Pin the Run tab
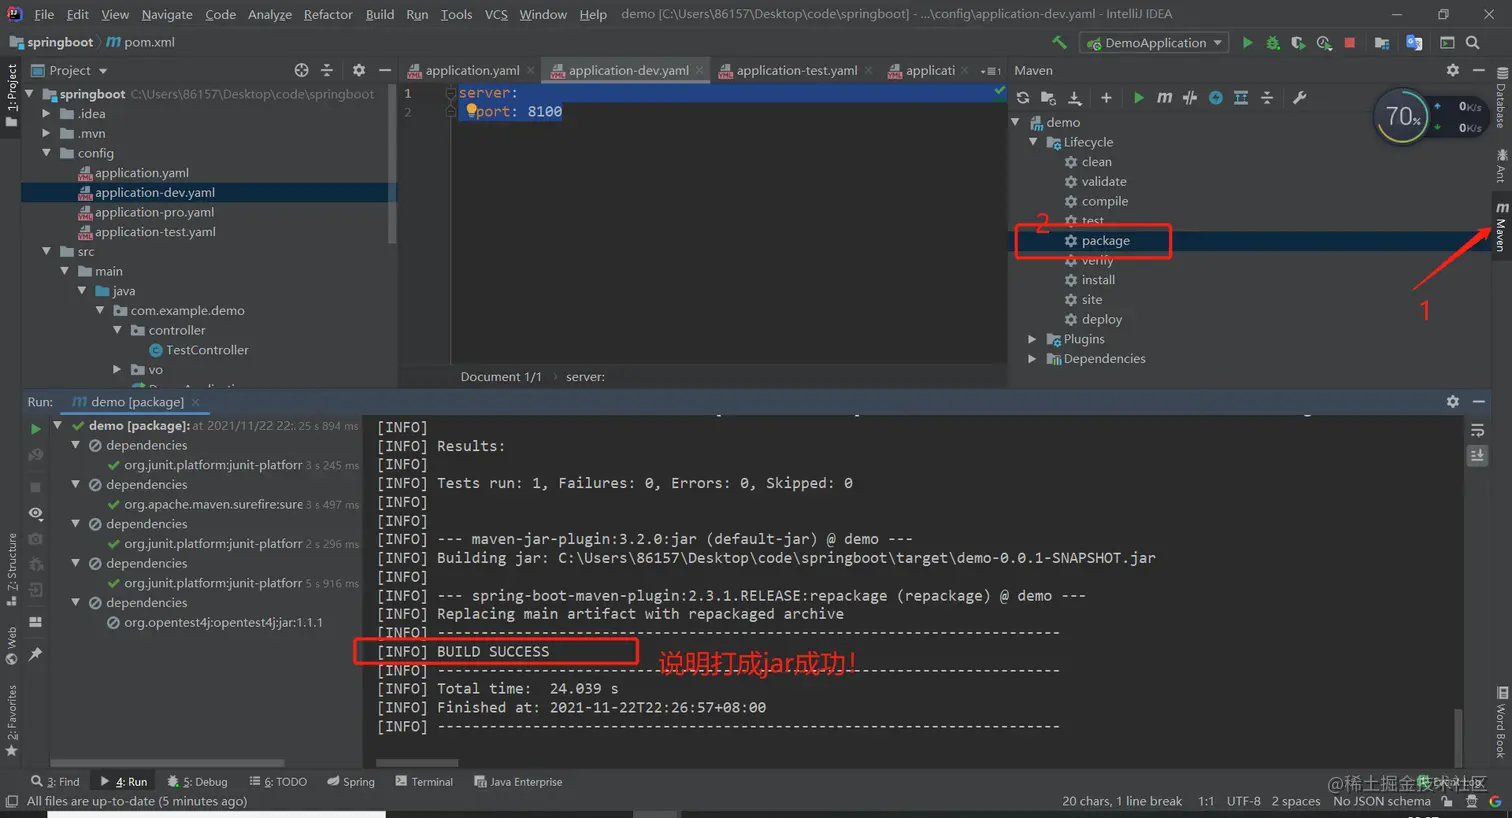Image resolution: width=1512 pixels, height=818 pixels. pyautogui.click(x=35, y=654)
